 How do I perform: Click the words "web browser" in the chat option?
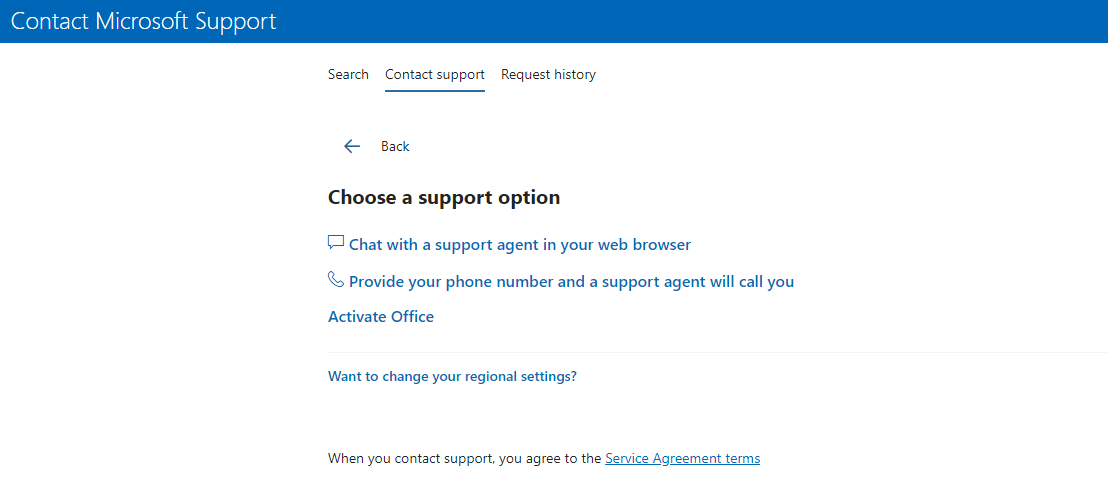pyautogui.click(x=644, y=245)
